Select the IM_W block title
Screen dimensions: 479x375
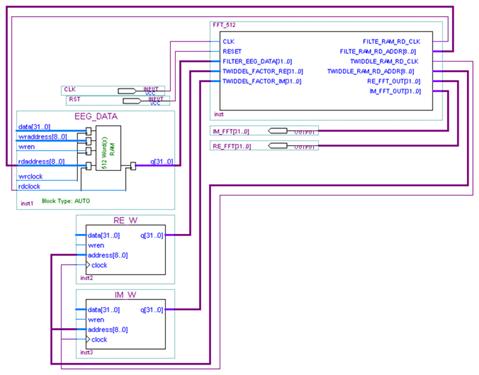click(x=125, y=295)
